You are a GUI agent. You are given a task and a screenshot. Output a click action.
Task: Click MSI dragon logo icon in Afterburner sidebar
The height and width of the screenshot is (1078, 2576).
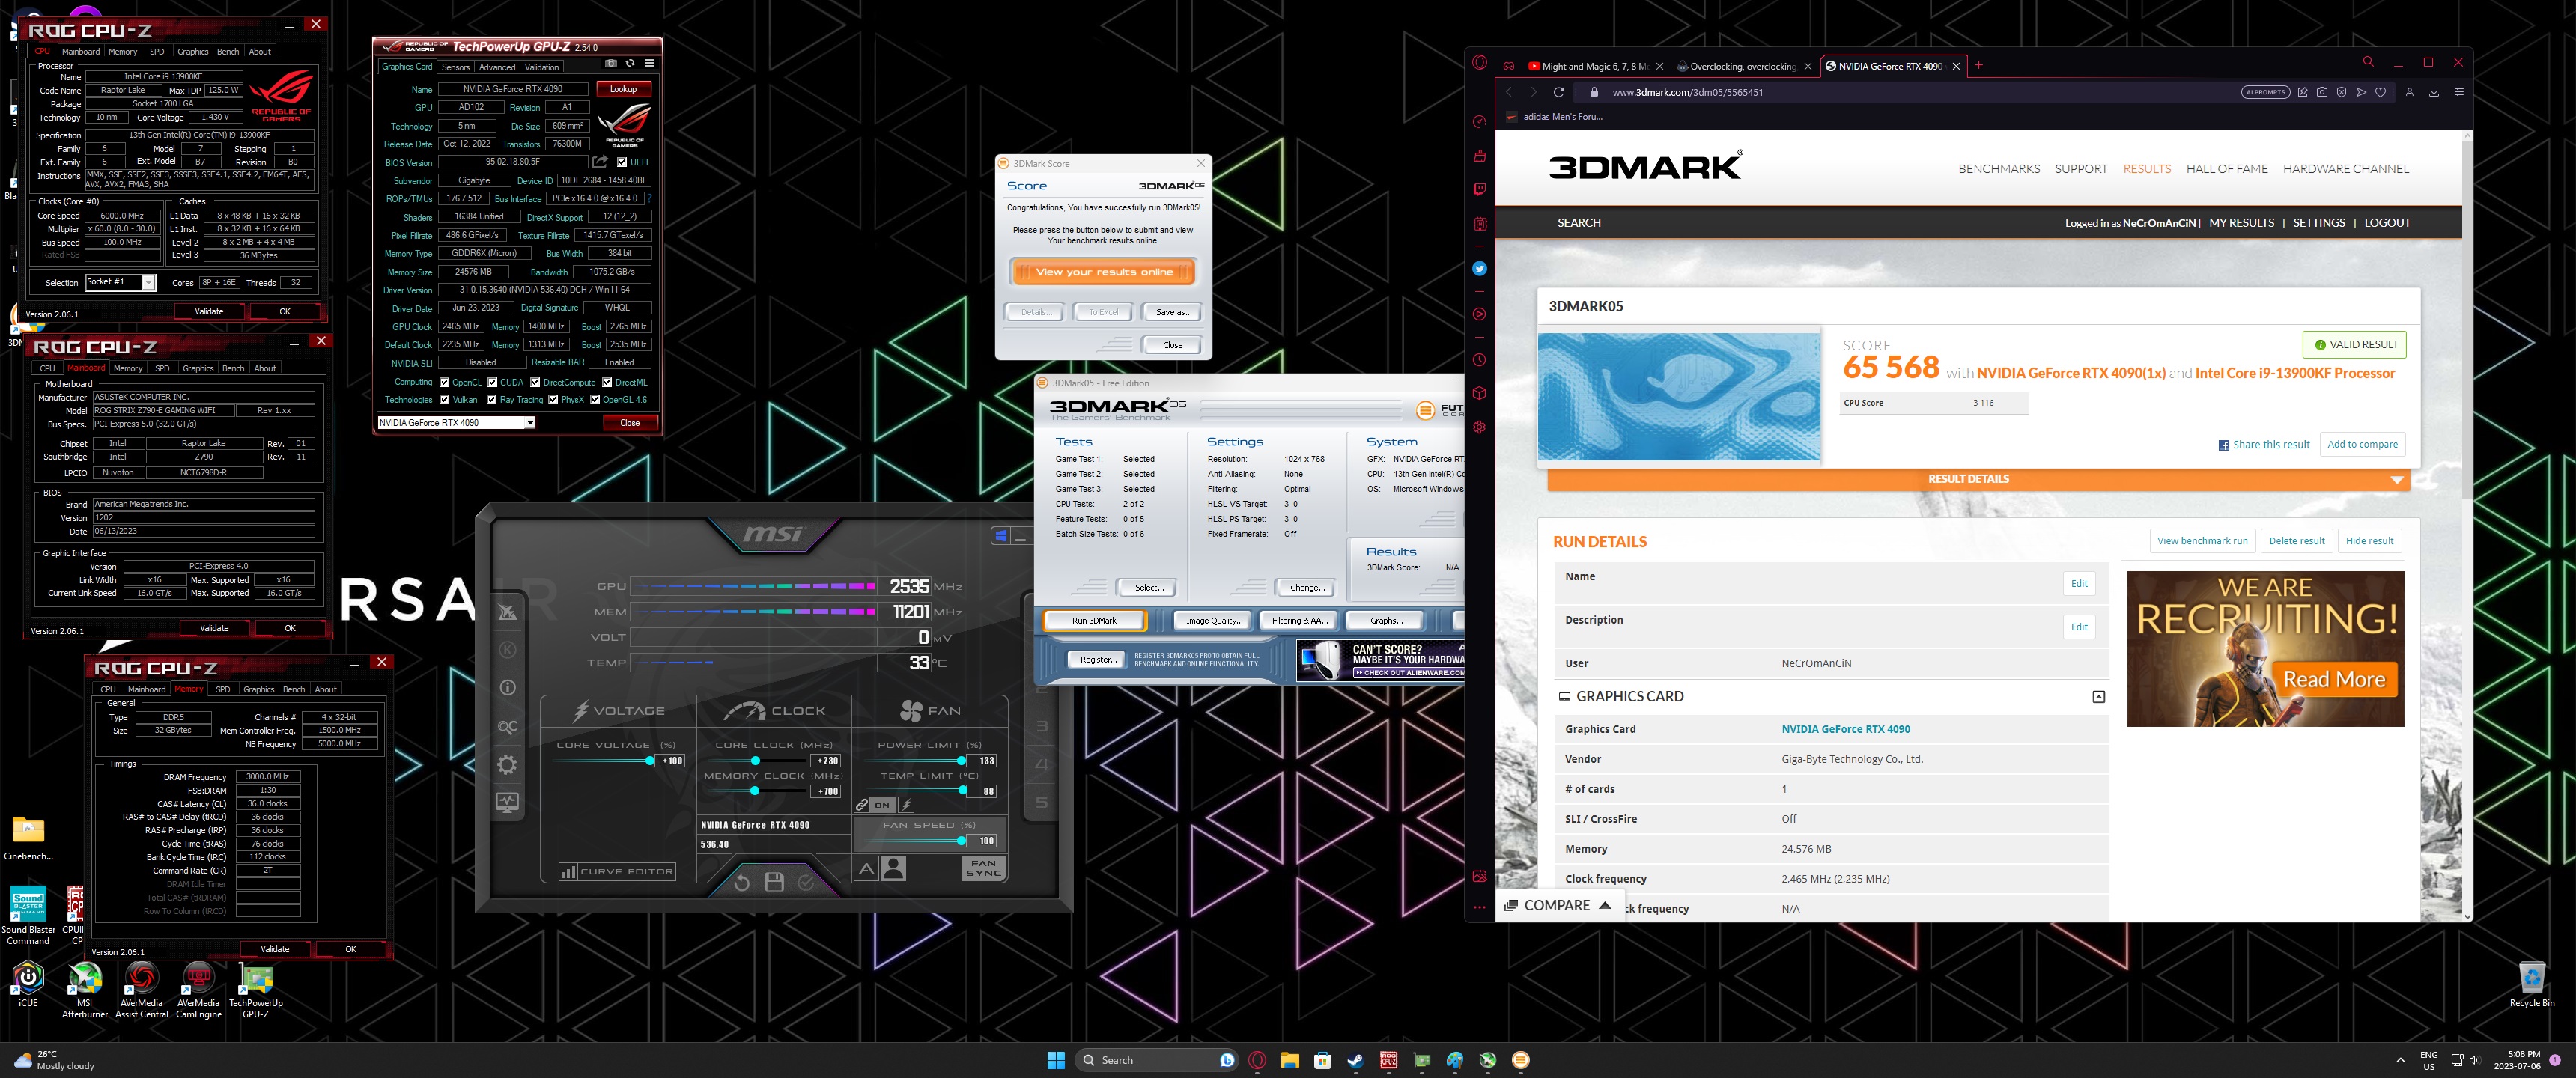pyautogui.click(x=507, y=612)
